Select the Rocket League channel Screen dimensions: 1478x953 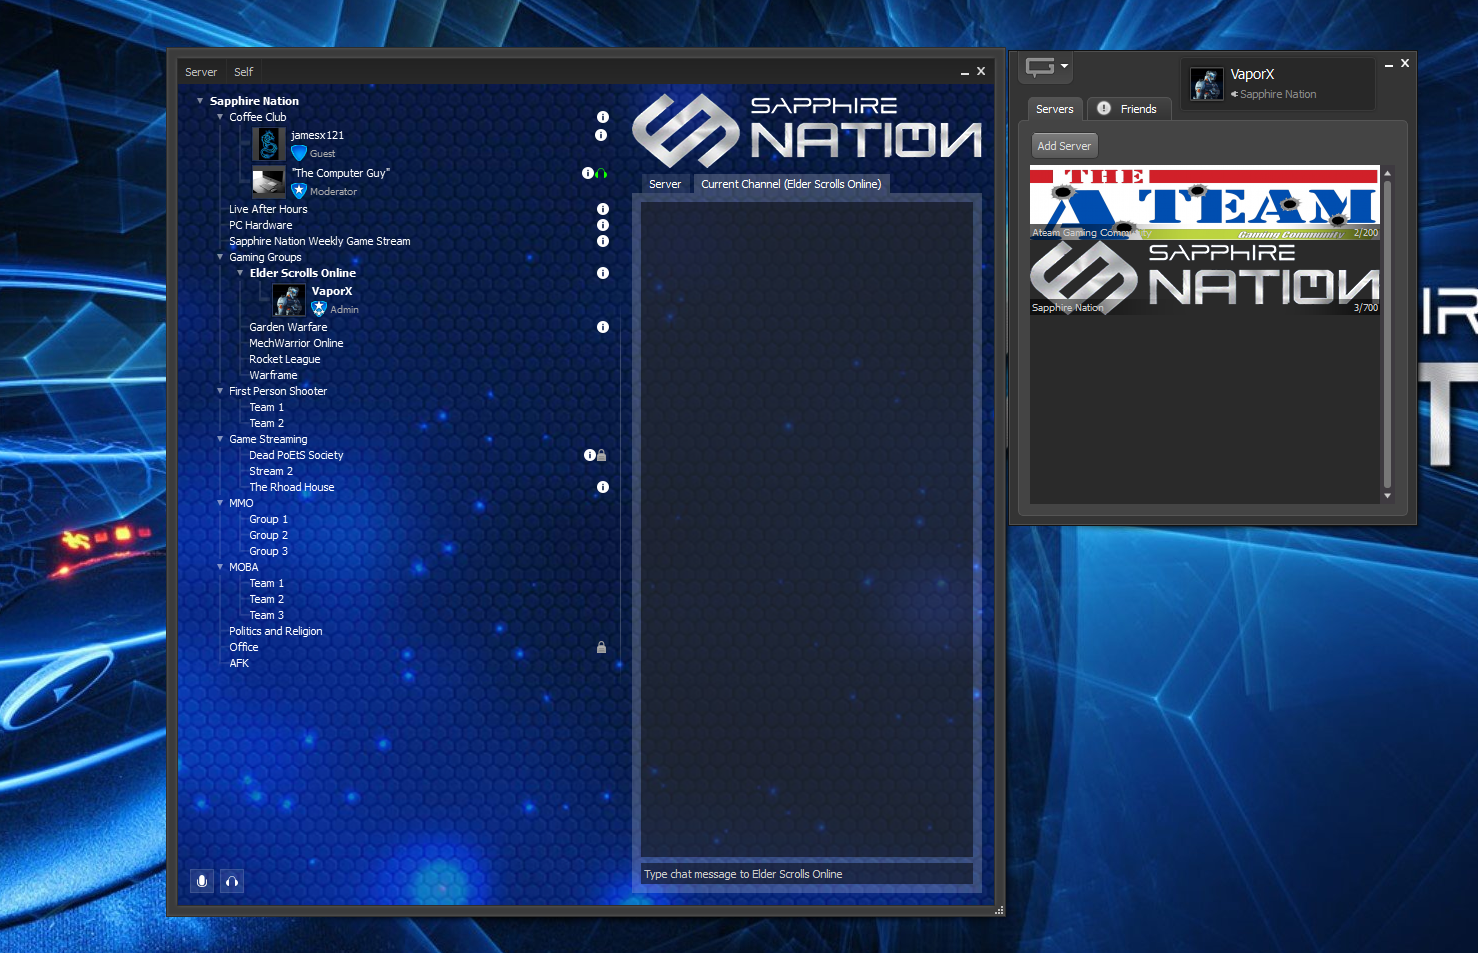click(x=285, y=359)
